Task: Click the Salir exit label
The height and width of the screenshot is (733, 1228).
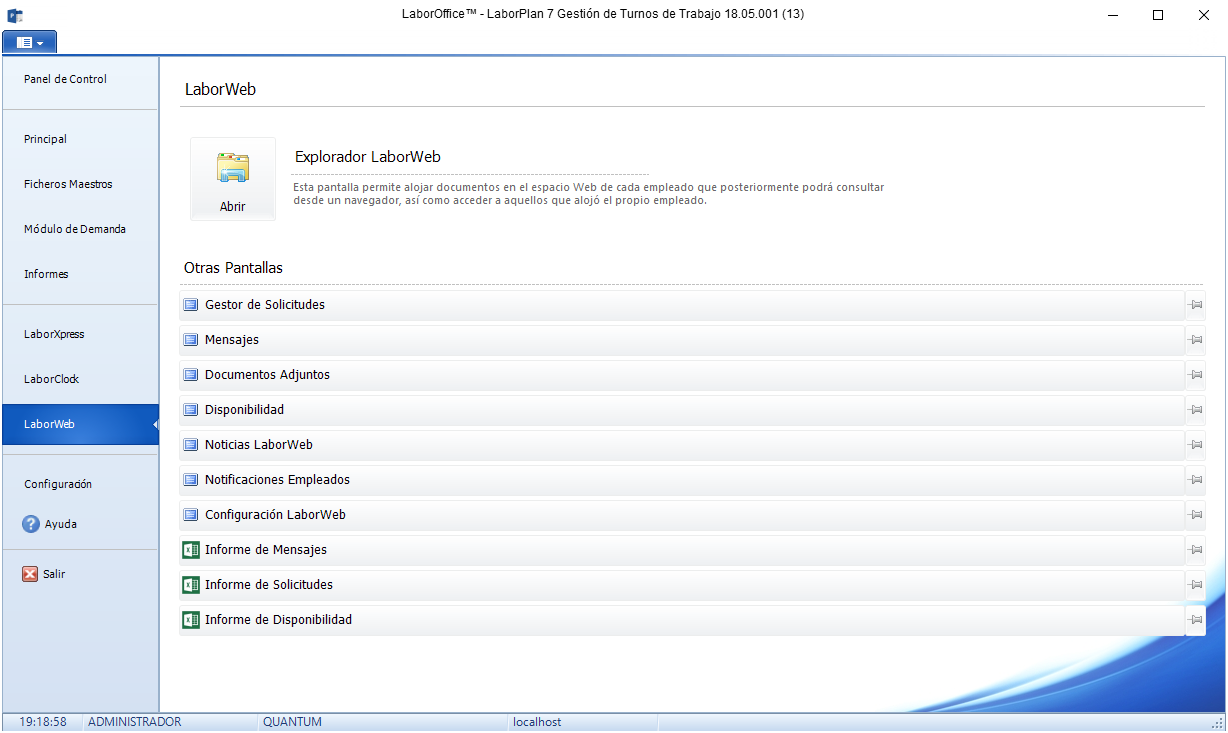Action: (x=54, y=574)
